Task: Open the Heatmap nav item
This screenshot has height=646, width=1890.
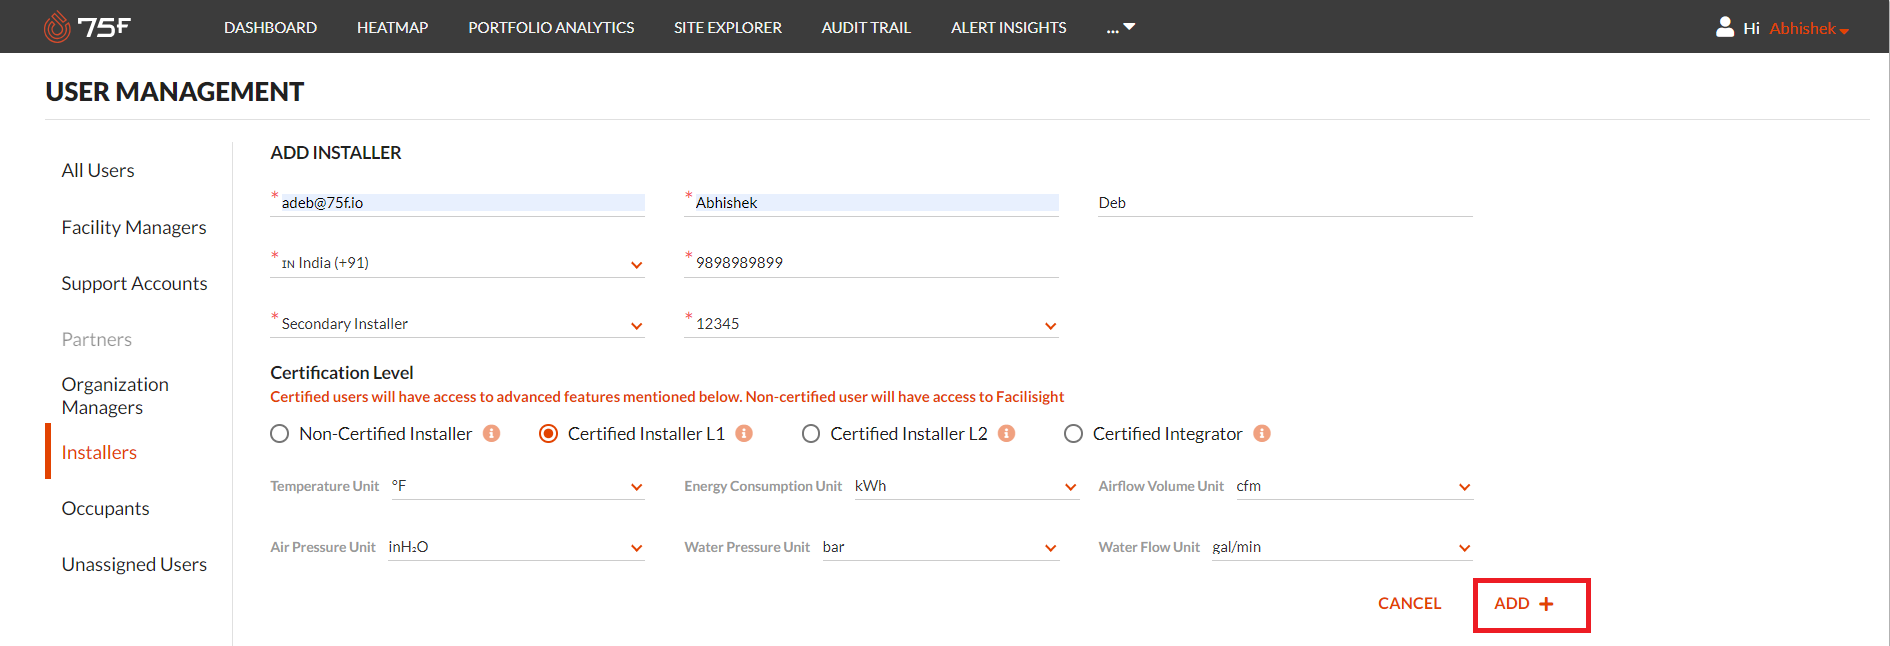Action: [x=392, y=28]
